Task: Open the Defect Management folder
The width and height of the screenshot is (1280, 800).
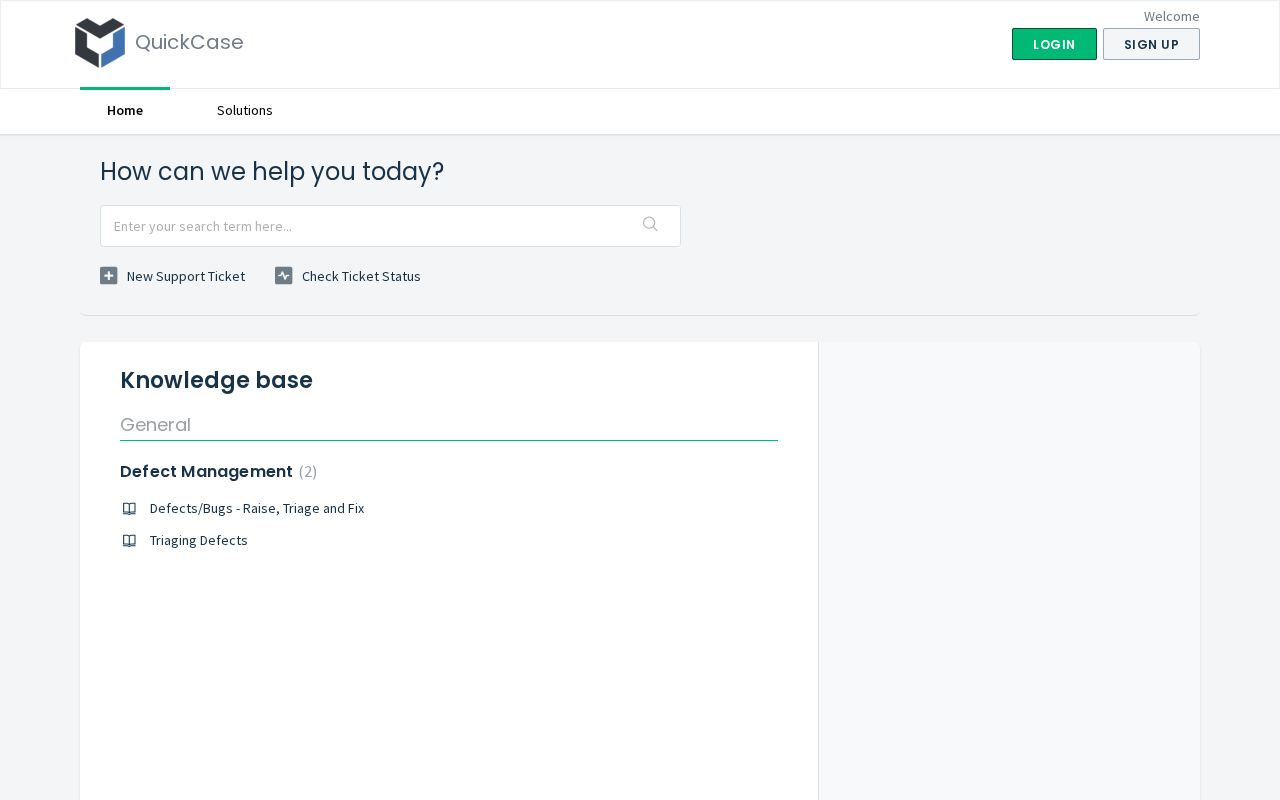Action: [x=206, y=471]
